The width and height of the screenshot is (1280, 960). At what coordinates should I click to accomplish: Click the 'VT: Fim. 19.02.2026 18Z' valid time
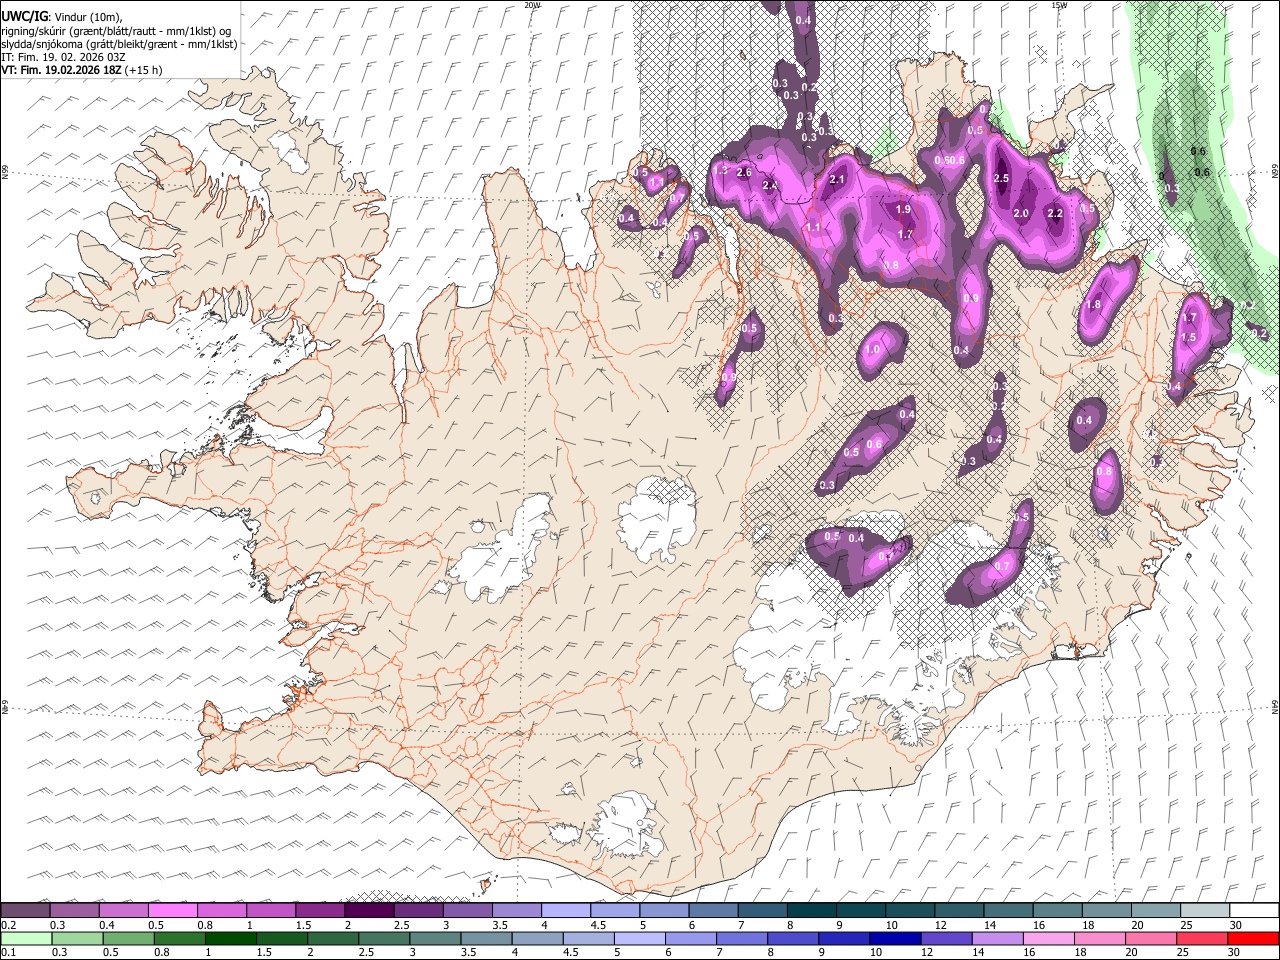(x=62, y=70)
